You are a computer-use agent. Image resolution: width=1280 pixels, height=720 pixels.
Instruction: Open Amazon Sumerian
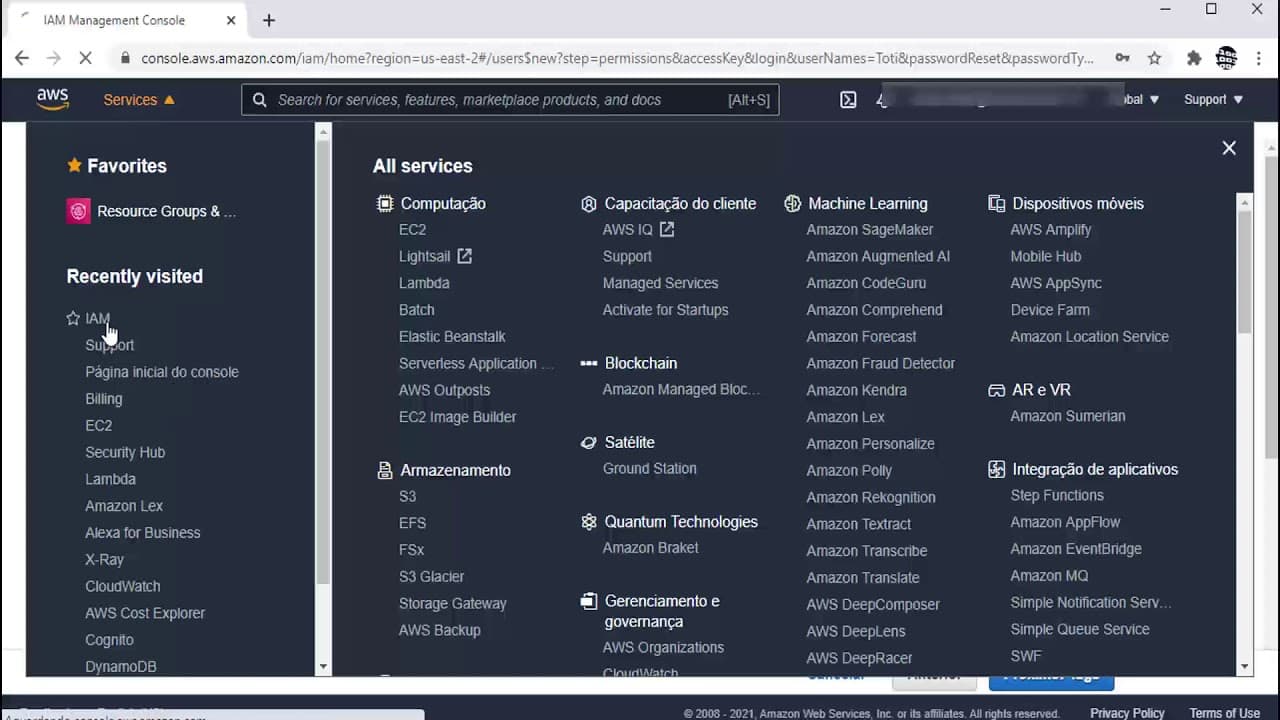(x=1067, y=416)
